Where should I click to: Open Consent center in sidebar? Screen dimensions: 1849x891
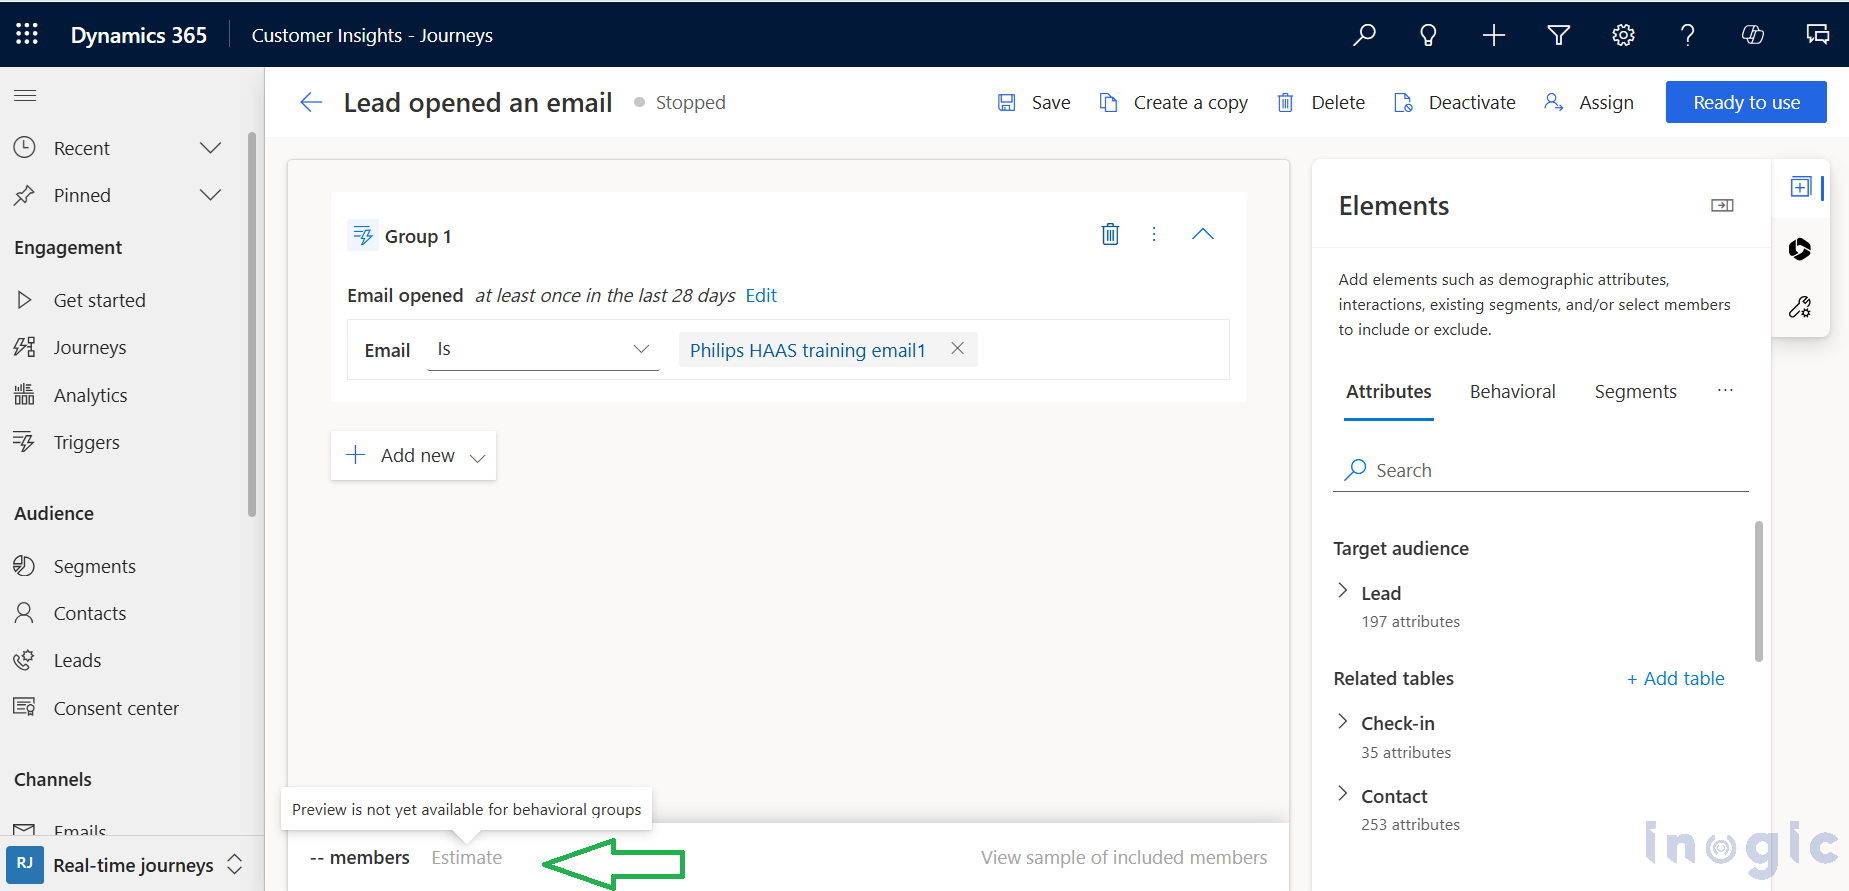click(x=117, y=708)
